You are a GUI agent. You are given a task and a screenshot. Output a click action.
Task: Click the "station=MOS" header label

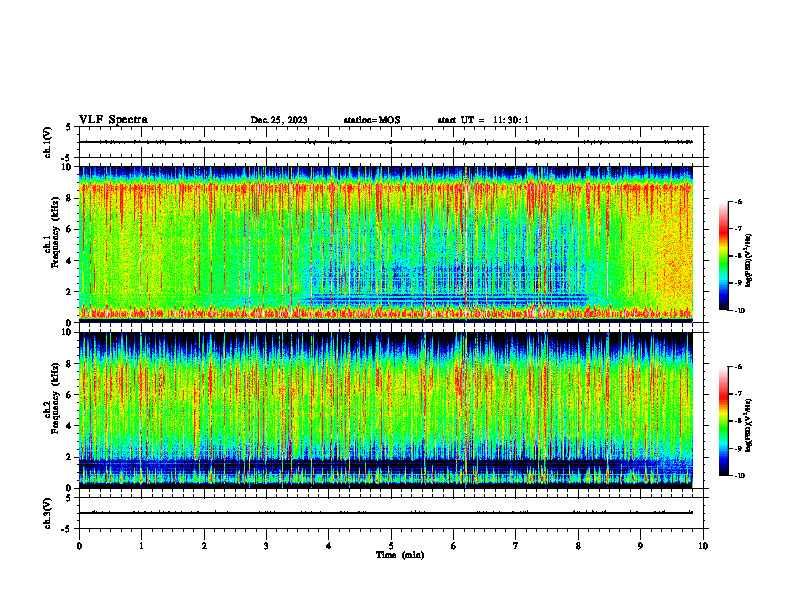(x=372, y=120)
